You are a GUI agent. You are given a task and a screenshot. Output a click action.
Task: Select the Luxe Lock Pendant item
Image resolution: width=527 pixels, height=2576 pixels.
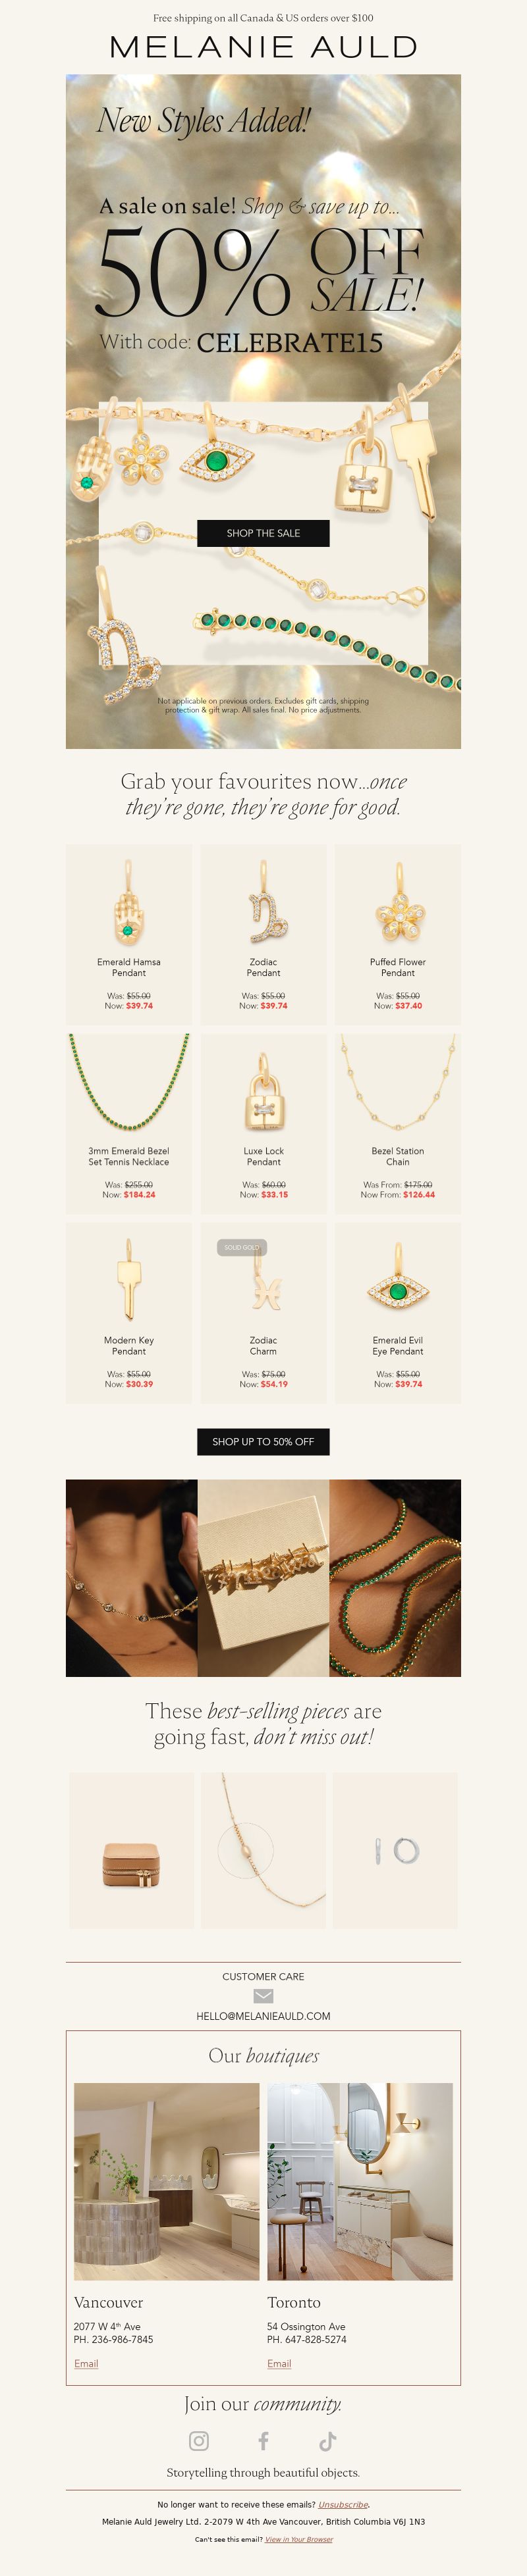click(x=263, y=1124)
